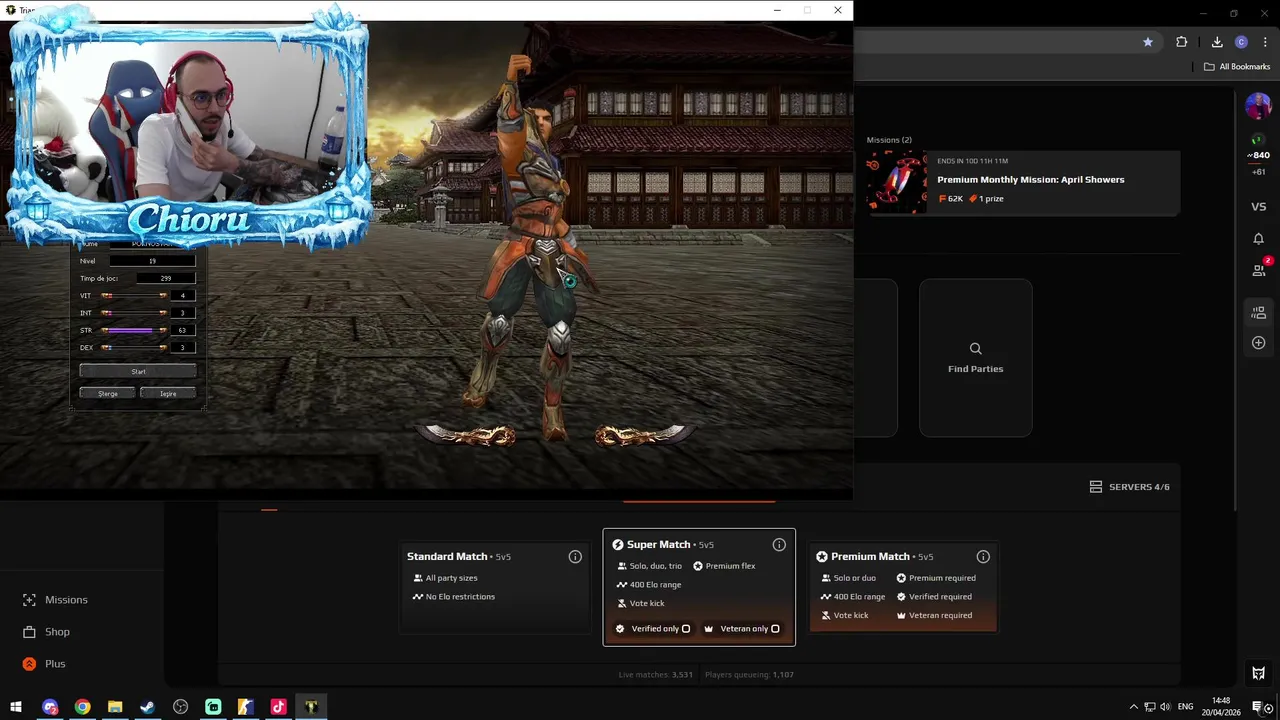Open Chrome from taskbar
Image resolution: width=1280 pixels, height=720 pixels.
(x=83, y=707)
